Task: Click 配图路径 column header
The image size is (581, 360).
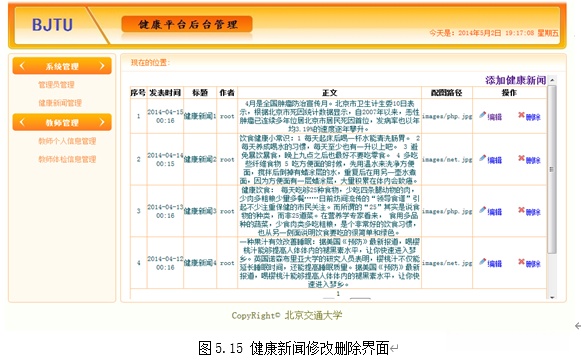Action: (x=446, y=93)
